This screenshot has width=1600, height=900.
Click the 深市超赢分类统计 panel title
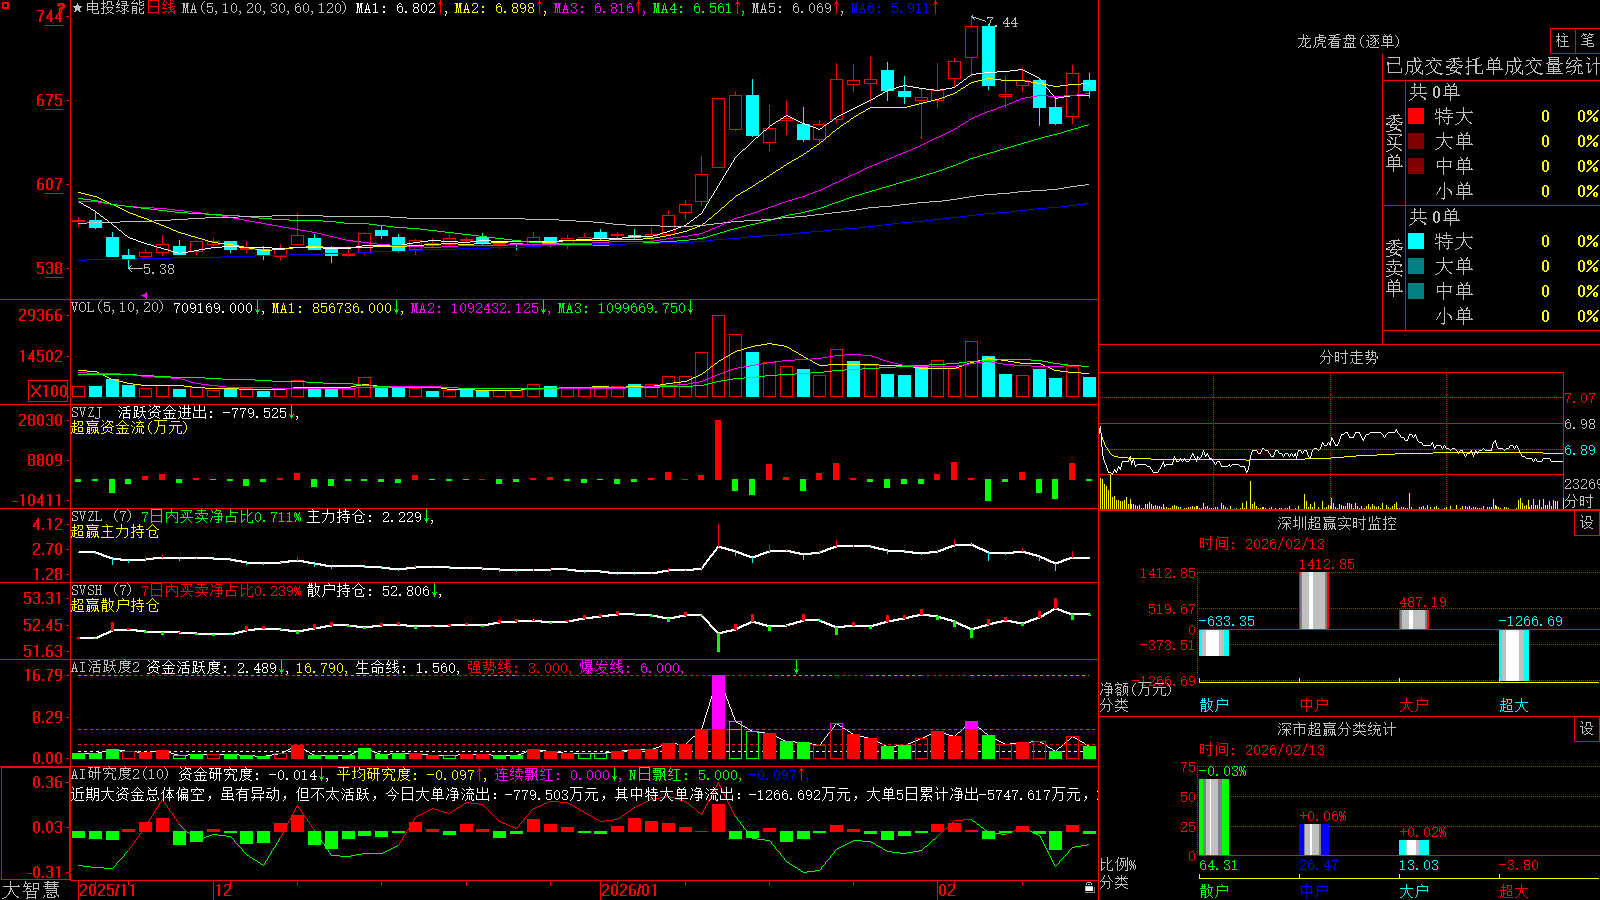pyautogui.click(x=1337, y=729)
